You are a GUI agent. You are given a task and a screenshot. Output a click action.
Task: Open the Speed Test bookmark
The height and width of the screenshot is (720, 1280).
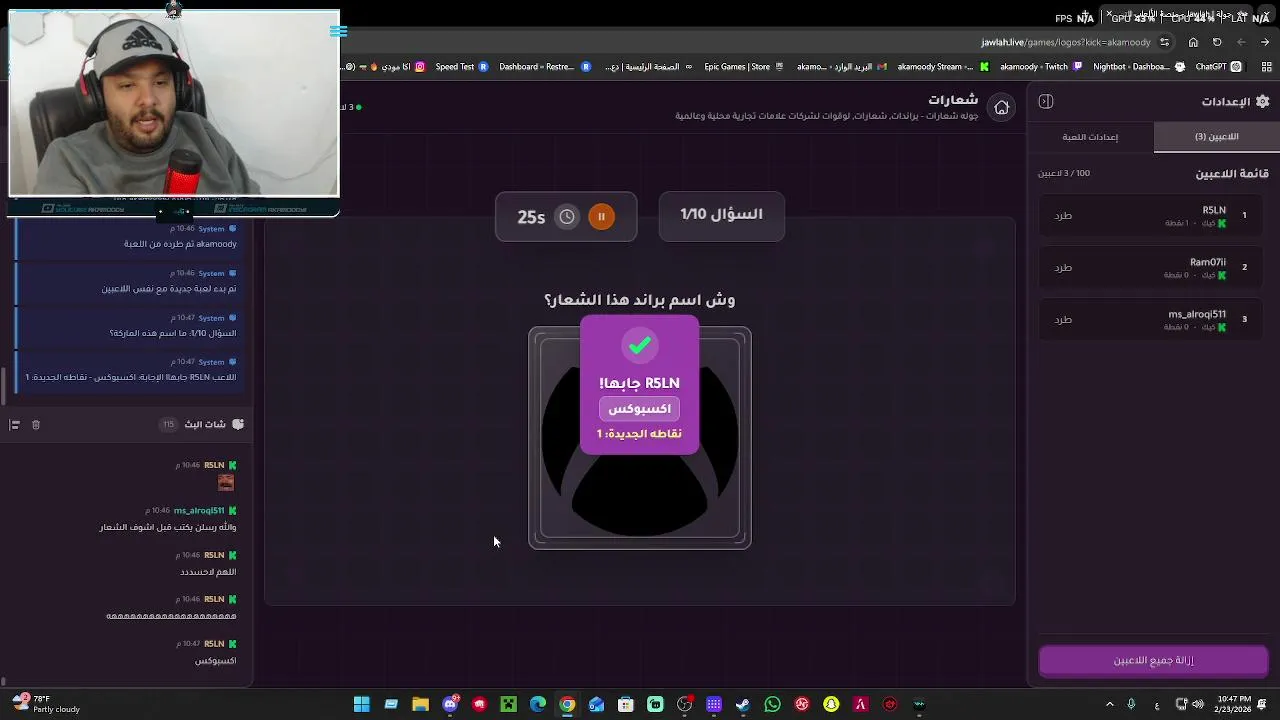point(462,67)
